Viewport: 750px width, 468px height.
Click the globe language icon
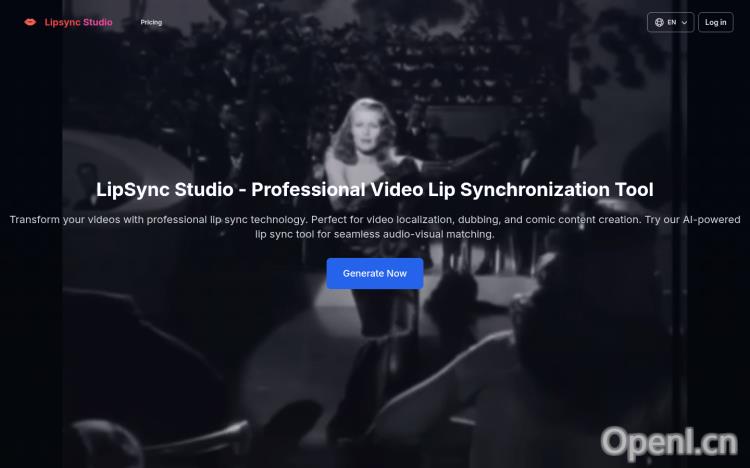[659, 22]
